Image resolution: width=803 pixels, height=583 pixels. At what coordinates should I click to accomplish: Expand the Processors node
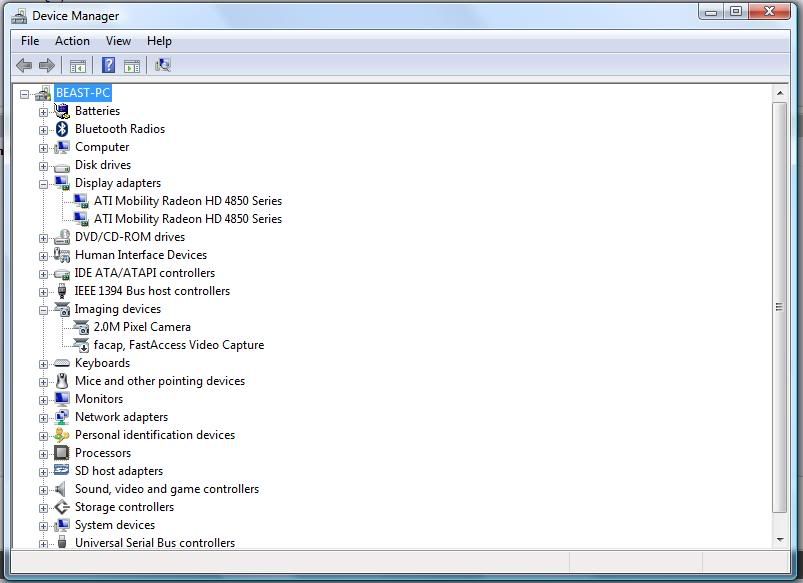point(44,454)
